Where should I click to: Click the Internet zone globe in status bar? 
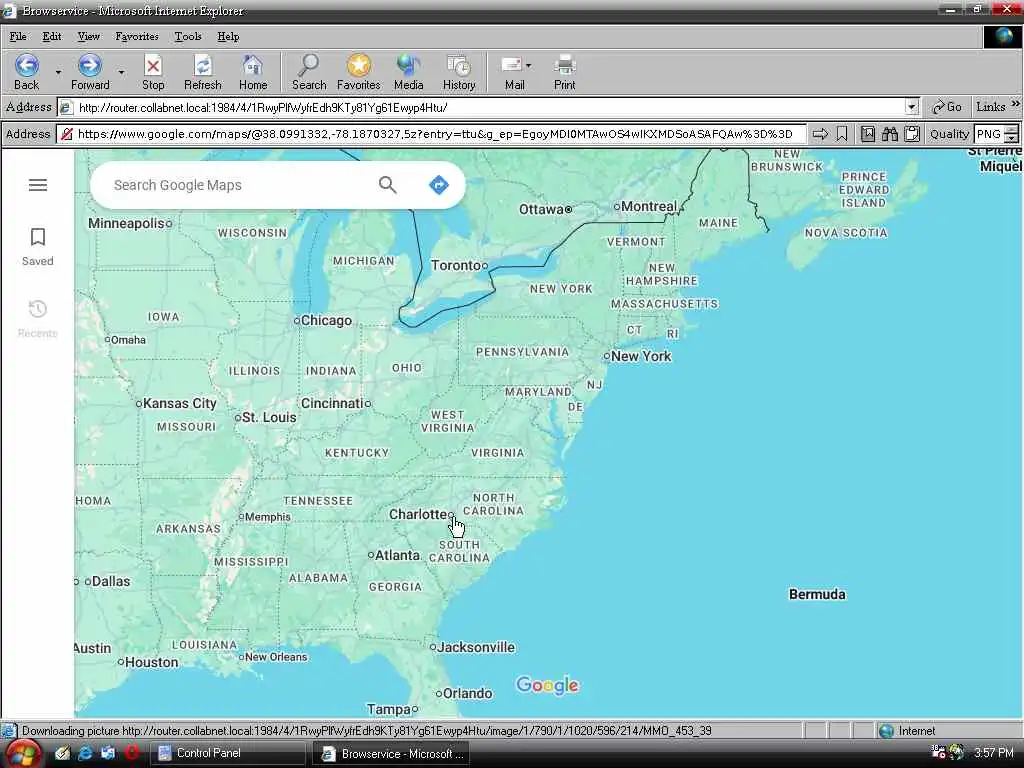(886, 731)
